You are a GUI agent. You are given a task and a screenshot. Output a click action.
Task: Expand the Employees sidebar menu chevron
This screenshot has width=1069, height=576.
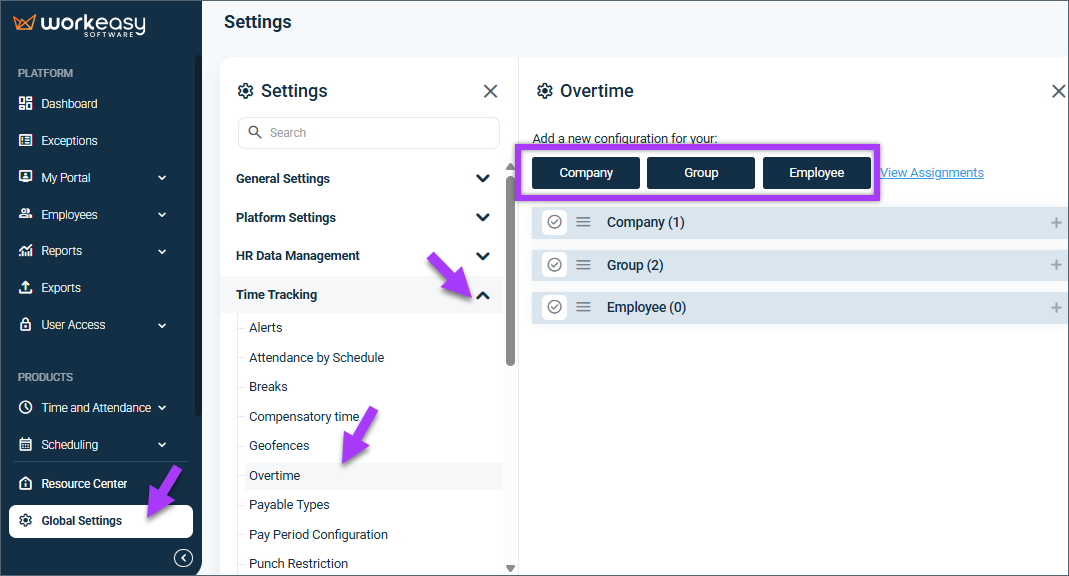[162, 215]
